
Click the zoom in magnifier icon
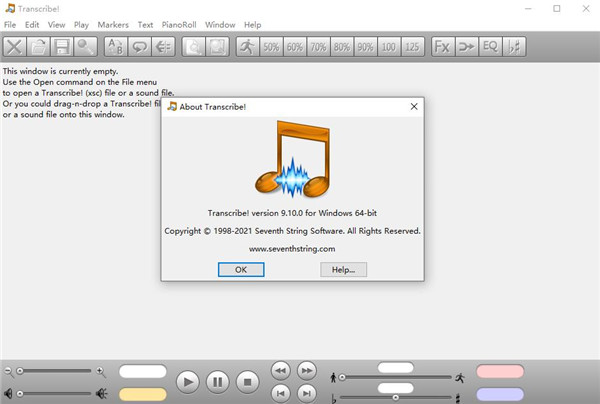(x=101, y=371)
